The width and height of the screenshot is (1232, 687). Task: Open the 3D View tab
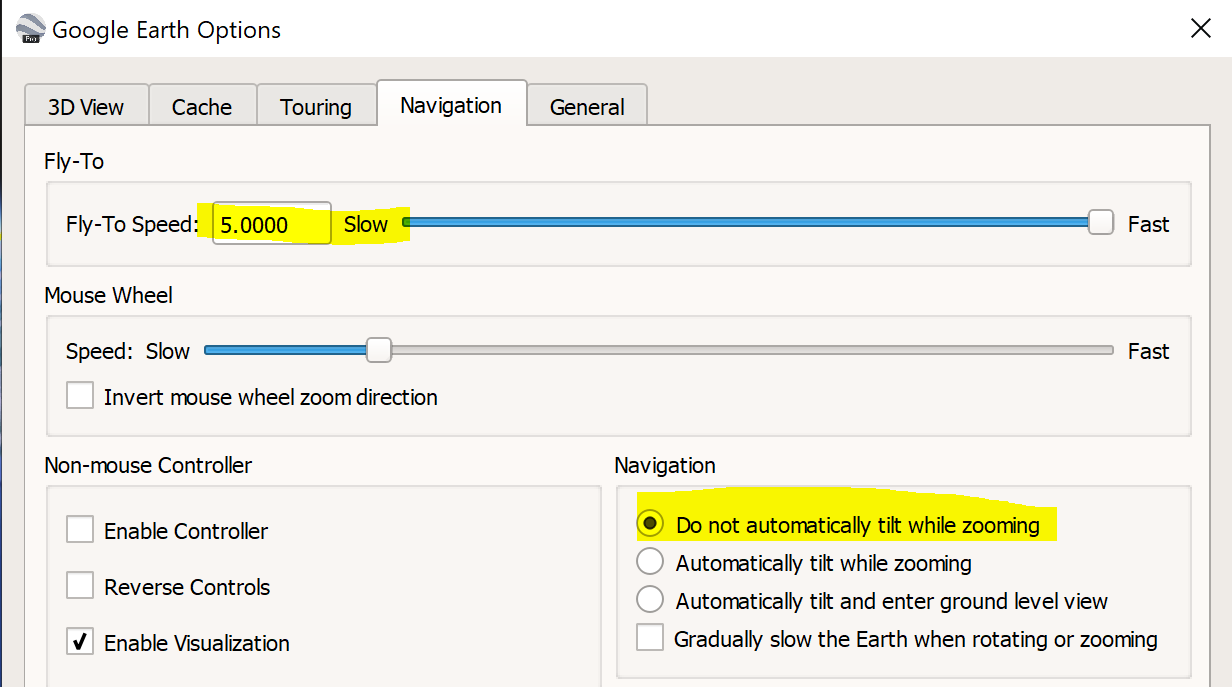(x=86, y=107)
